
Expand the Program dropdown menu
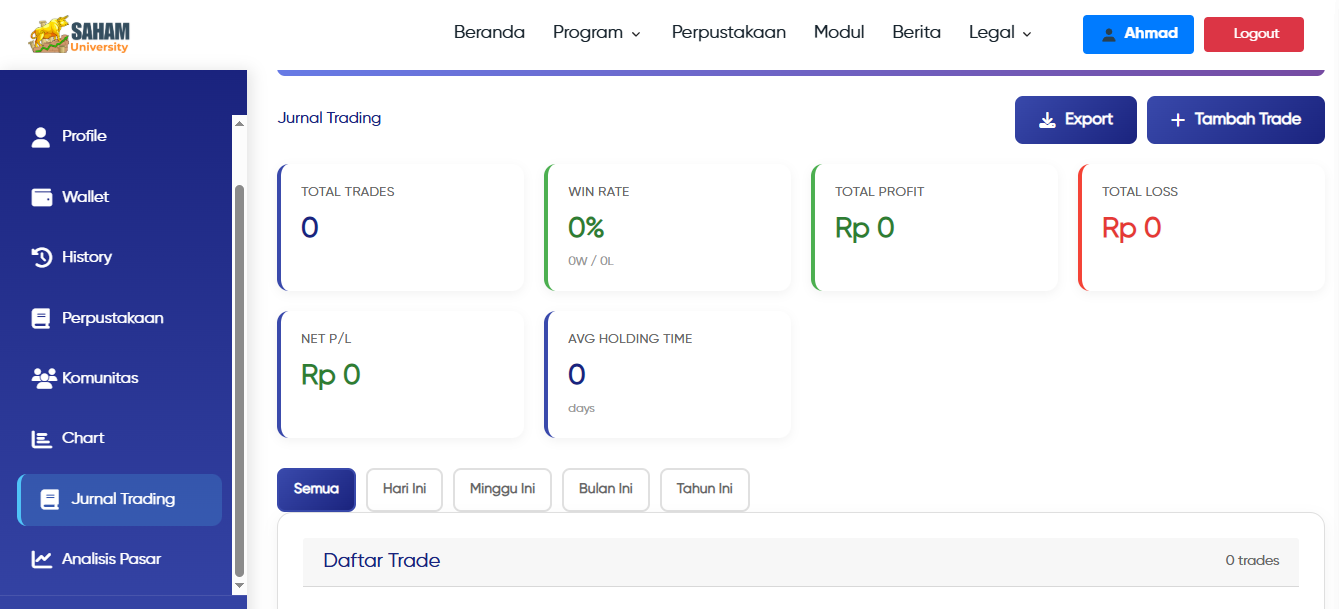point(596,32)
